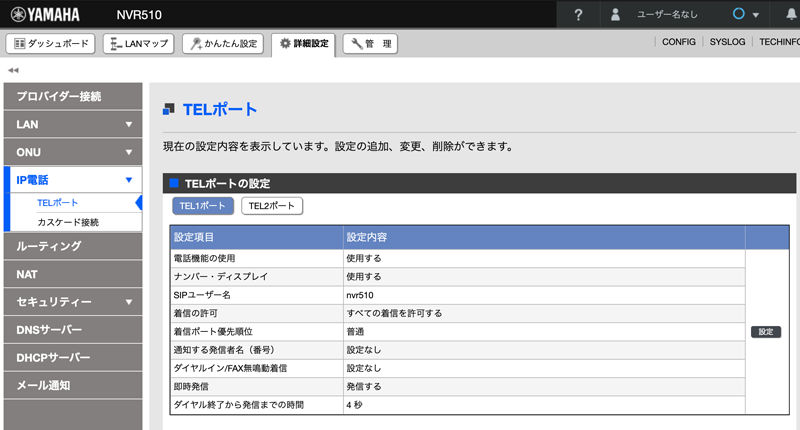
Task: Click the ユーザー名なし label
Action: point(667,14)
